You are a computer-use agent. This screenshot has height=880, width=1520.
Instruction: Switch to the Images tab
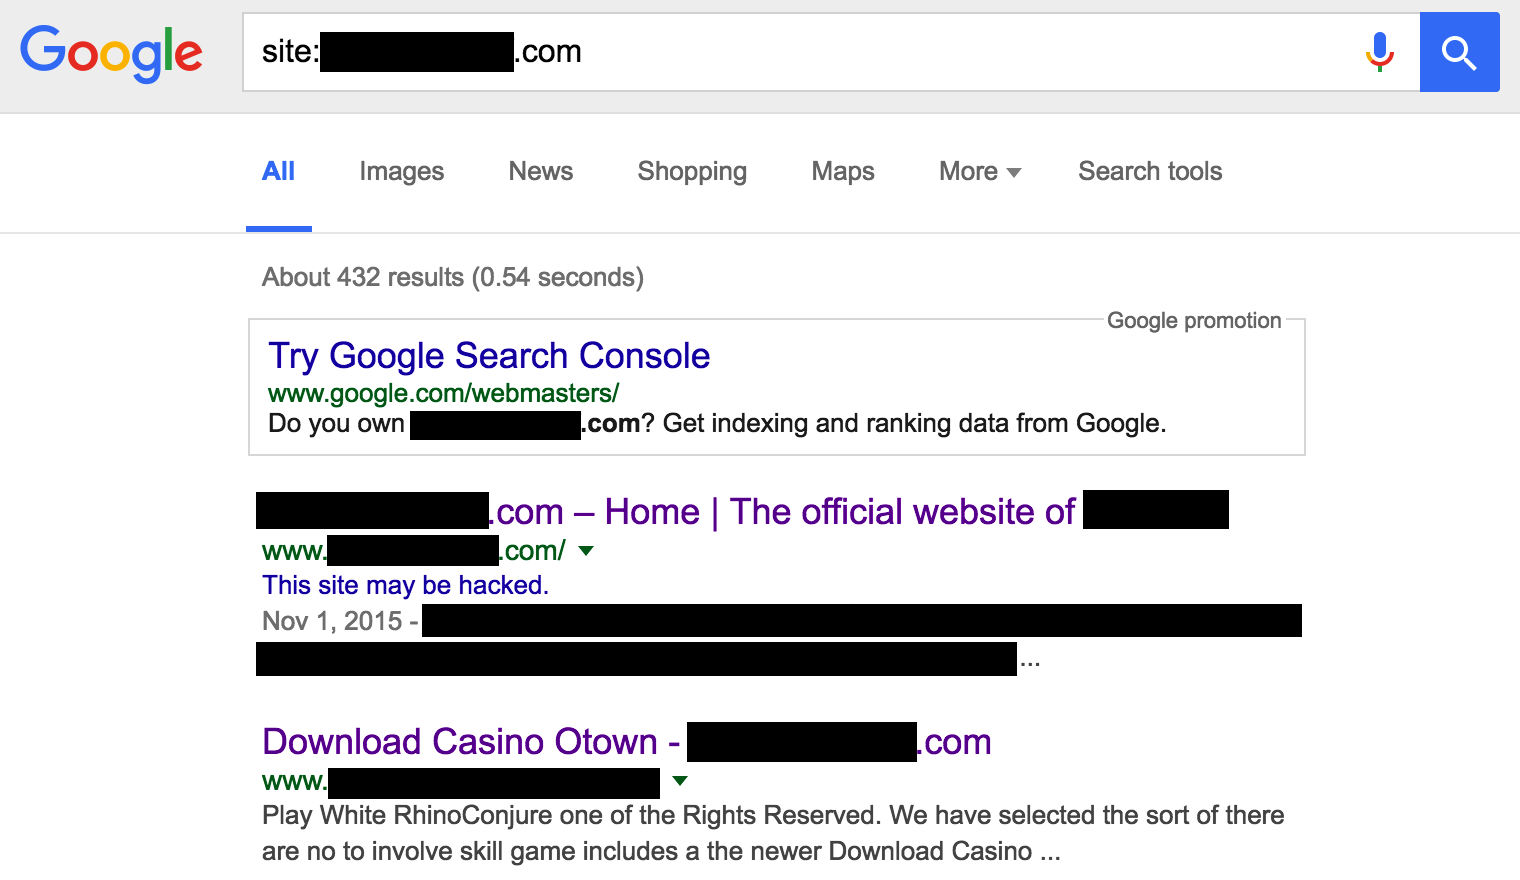tap(402, 172)
